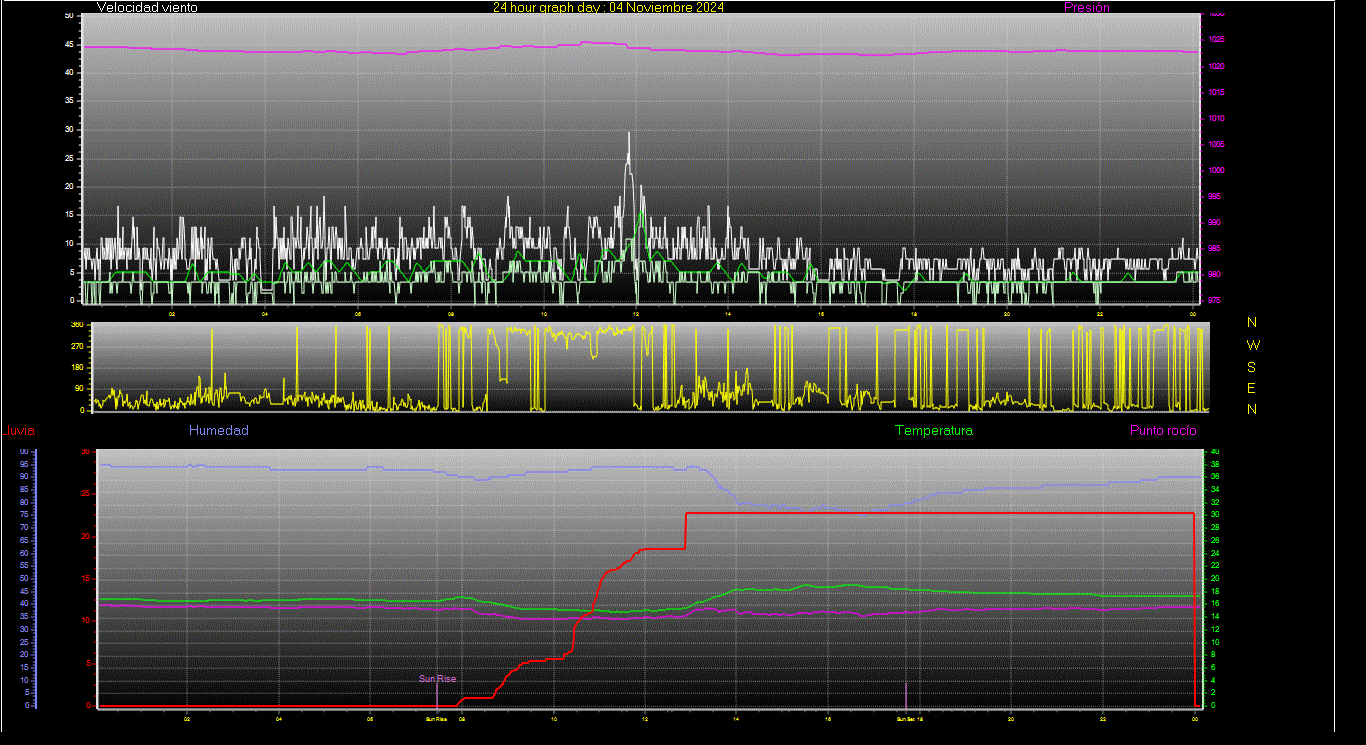1366x745 pixels.
Task: Click the "95" tick on the blue humidity axis
Action: point(24,463)
